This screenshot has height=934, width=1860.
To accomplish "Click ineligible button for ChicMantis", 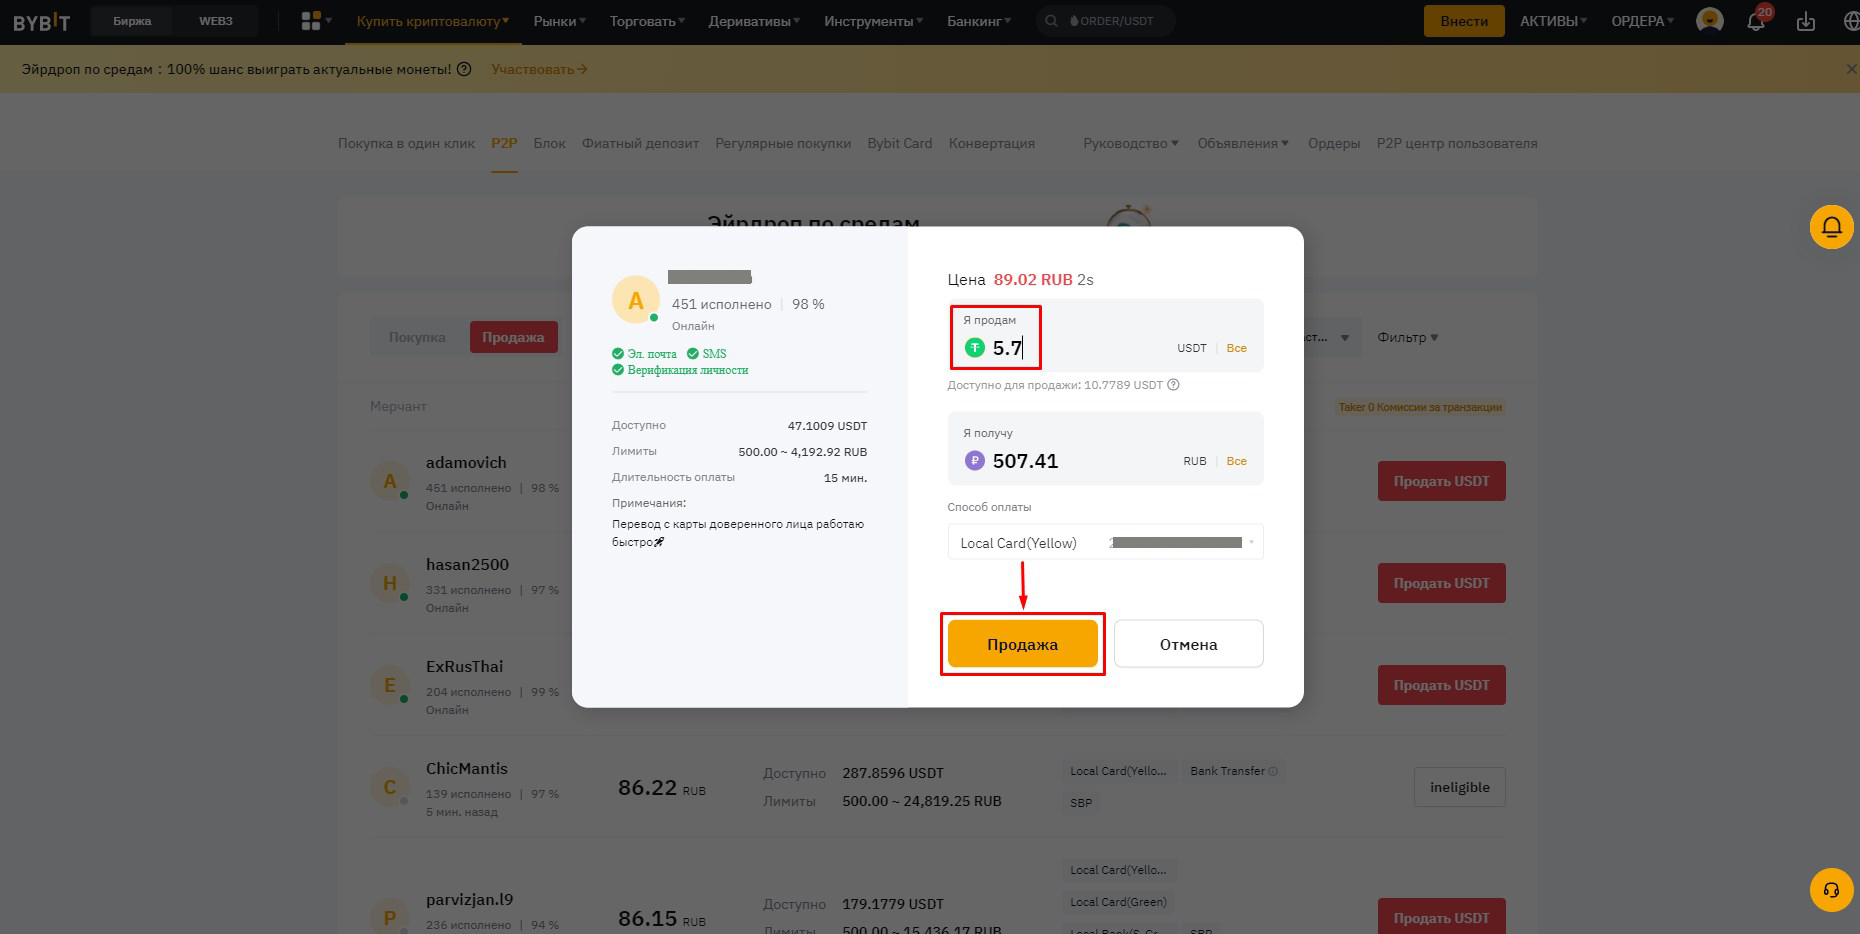I will tap(1460, 787).
